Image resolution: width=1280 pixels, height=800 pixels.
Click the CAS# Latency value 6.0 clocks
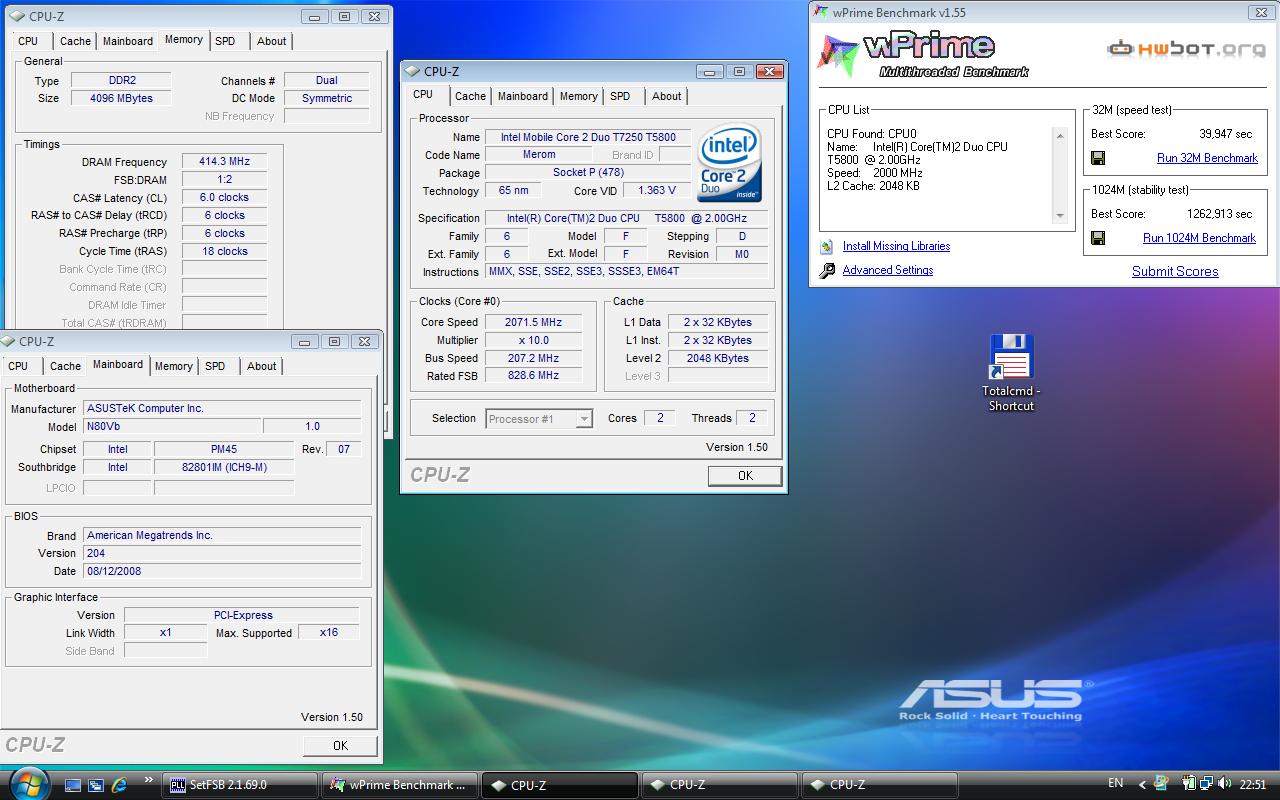(x=224, y=197)
